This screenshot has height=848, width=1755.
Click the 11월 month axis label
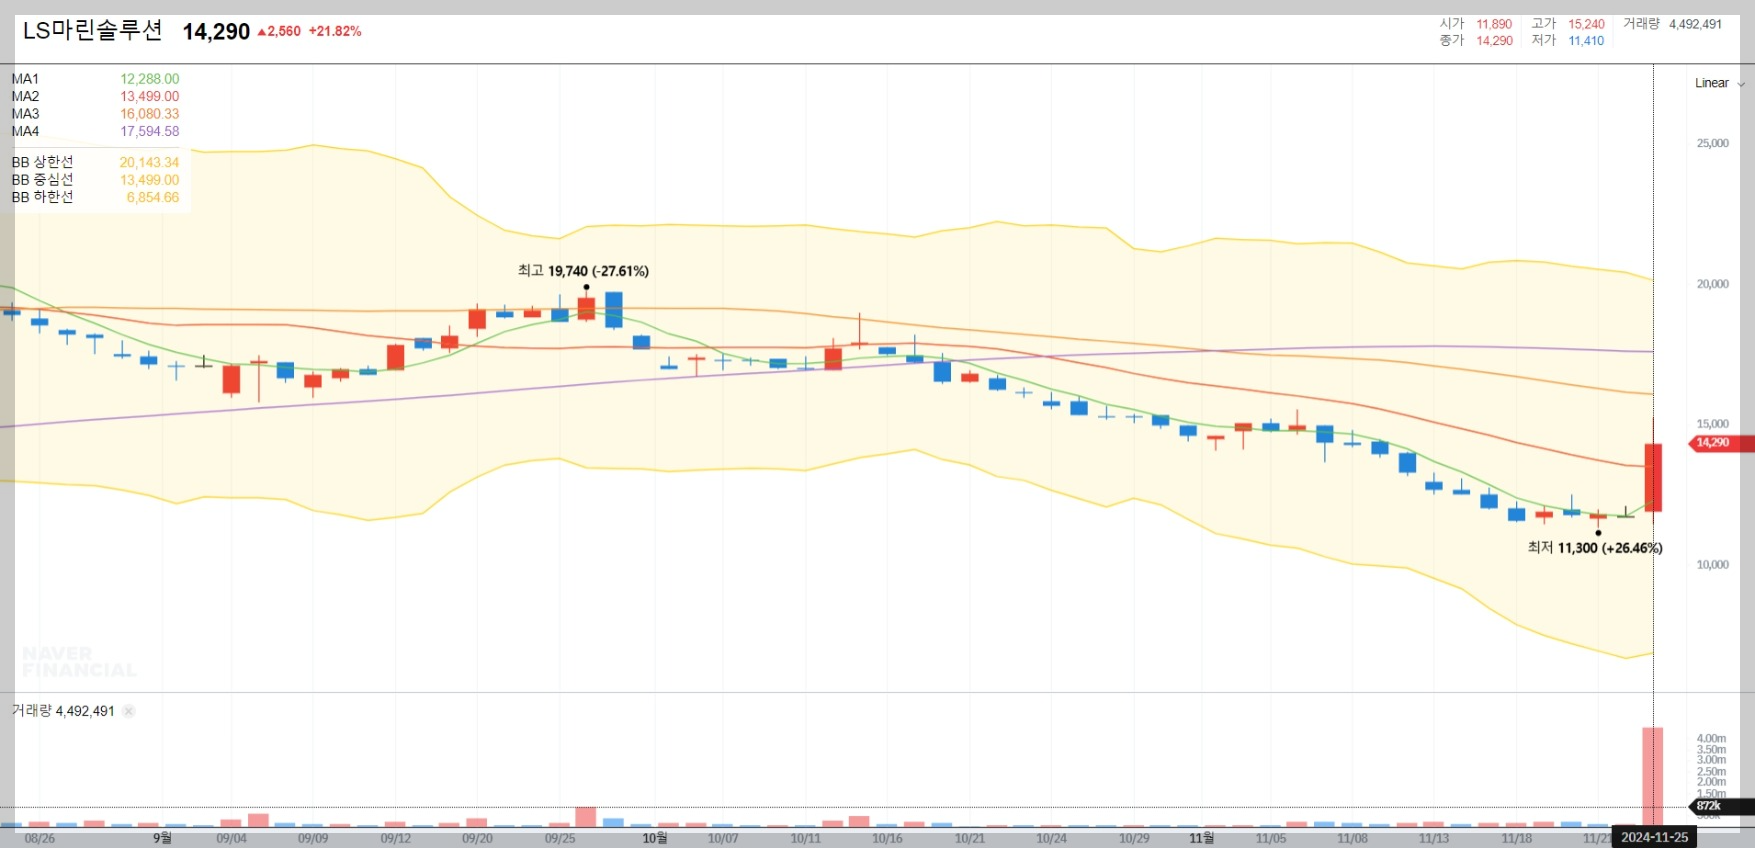[1201, 838]
